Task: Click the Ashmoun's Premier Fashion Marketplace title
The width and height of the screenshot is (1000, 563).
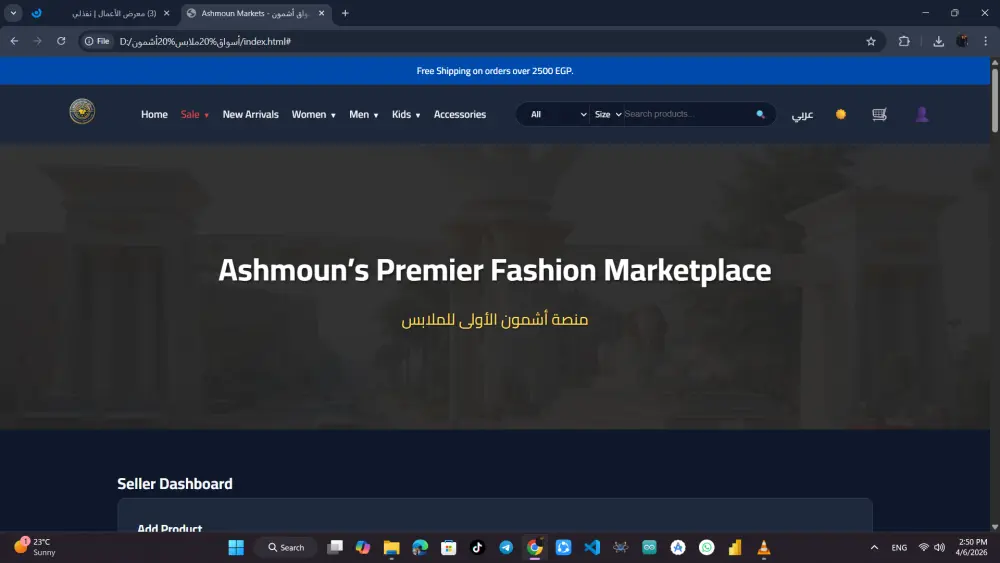Action: [494, 270]
